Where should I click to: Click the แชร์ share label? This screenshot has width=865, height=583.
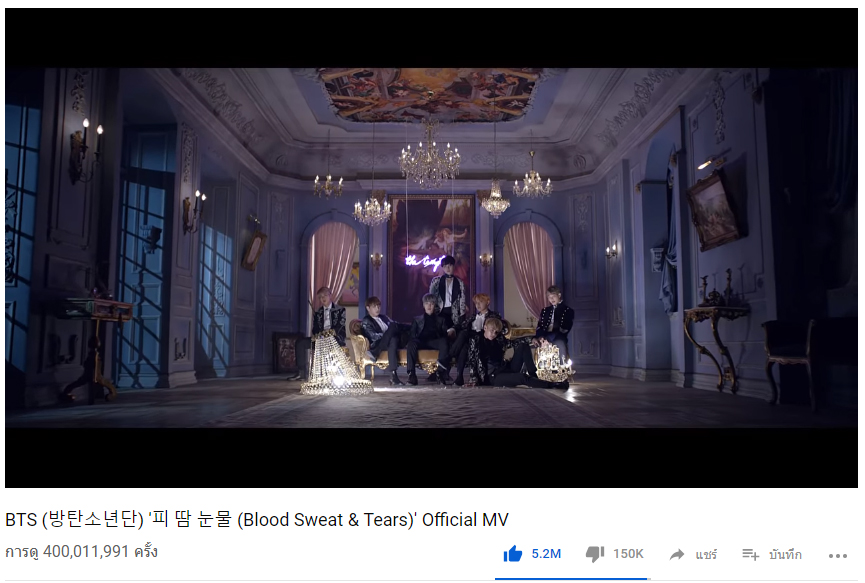[x=706, y=554]
